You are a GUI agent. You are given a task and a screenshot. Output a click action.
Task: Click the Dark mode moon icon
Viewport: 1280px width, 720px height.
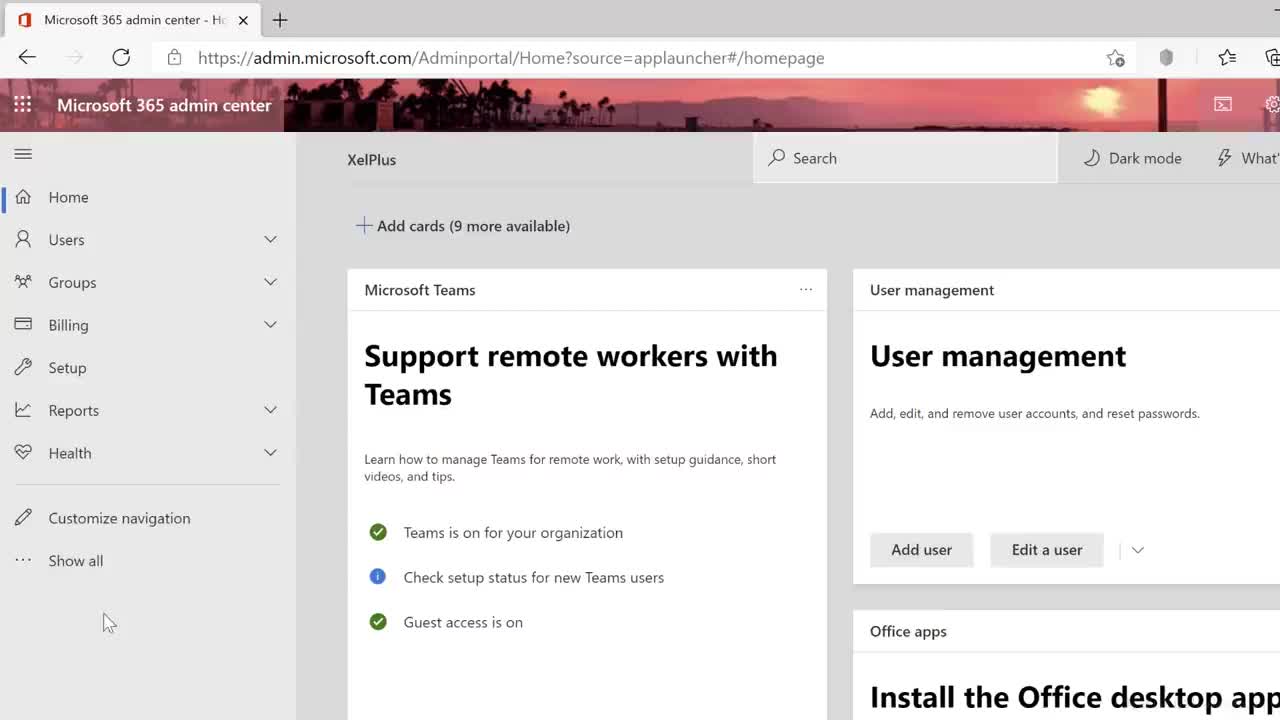[x=1092, y=158]
